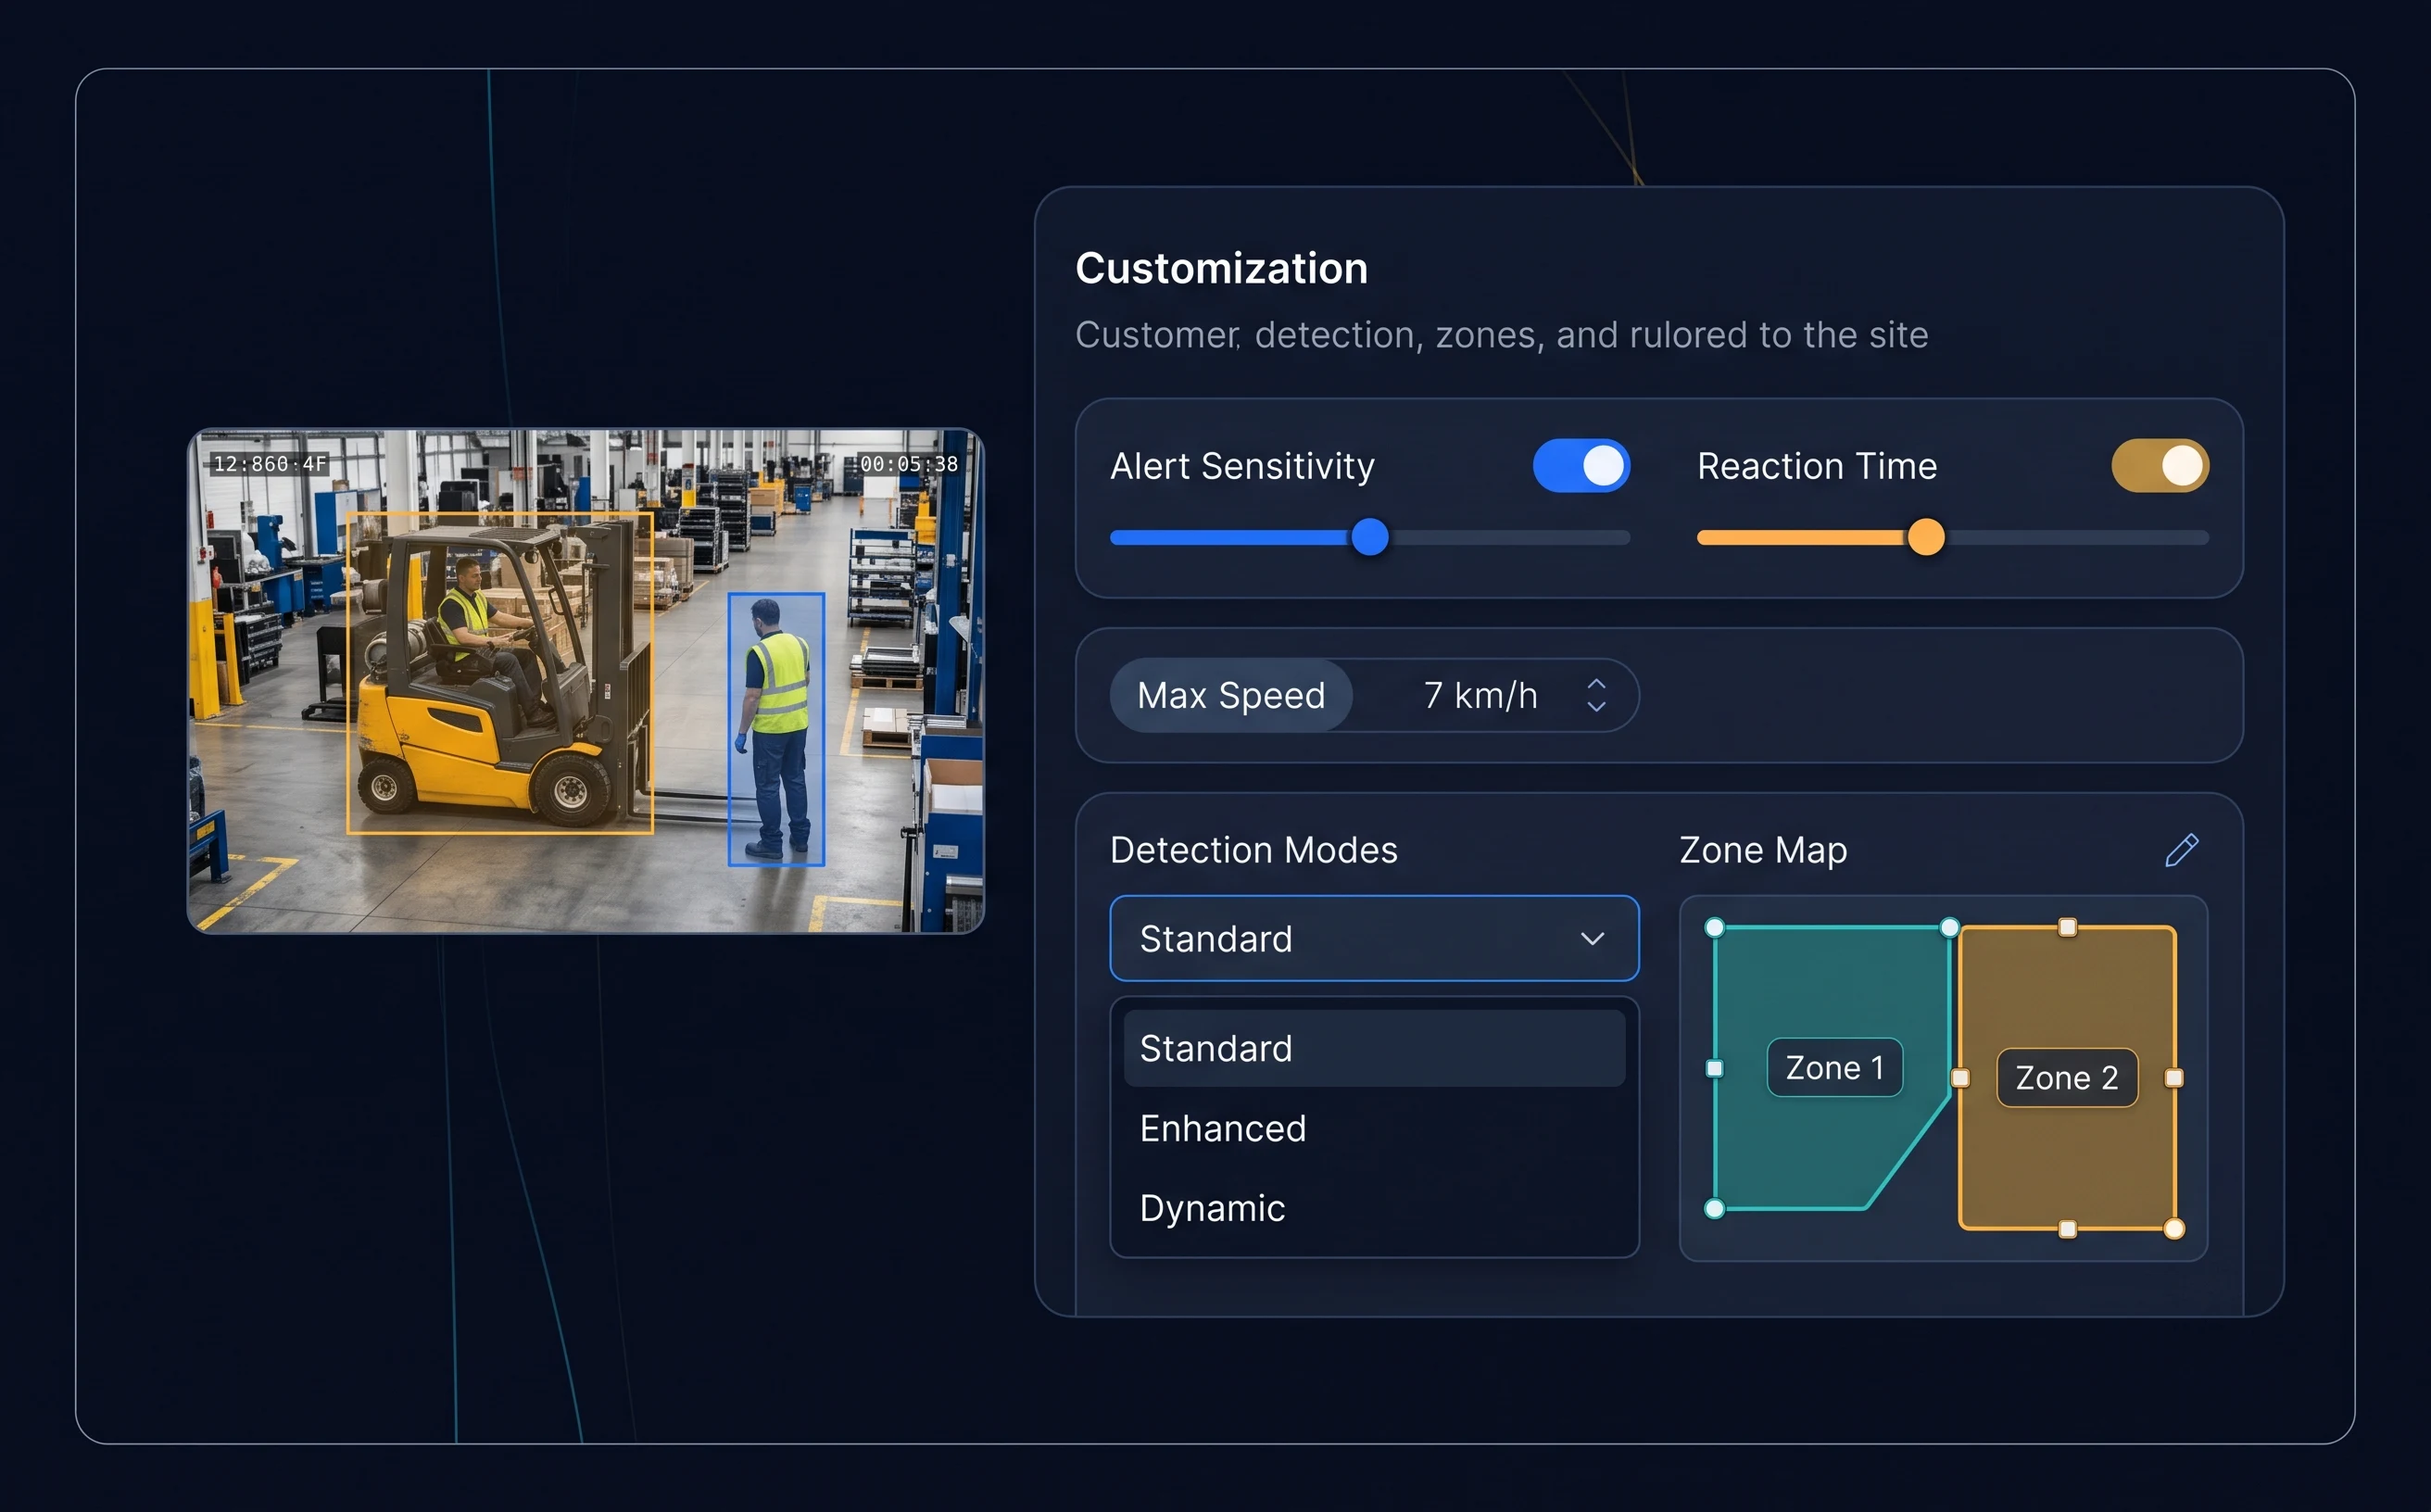Select the Zone 1 label
This screenshot has height=1512, width=2431.
point(1834,1067)
